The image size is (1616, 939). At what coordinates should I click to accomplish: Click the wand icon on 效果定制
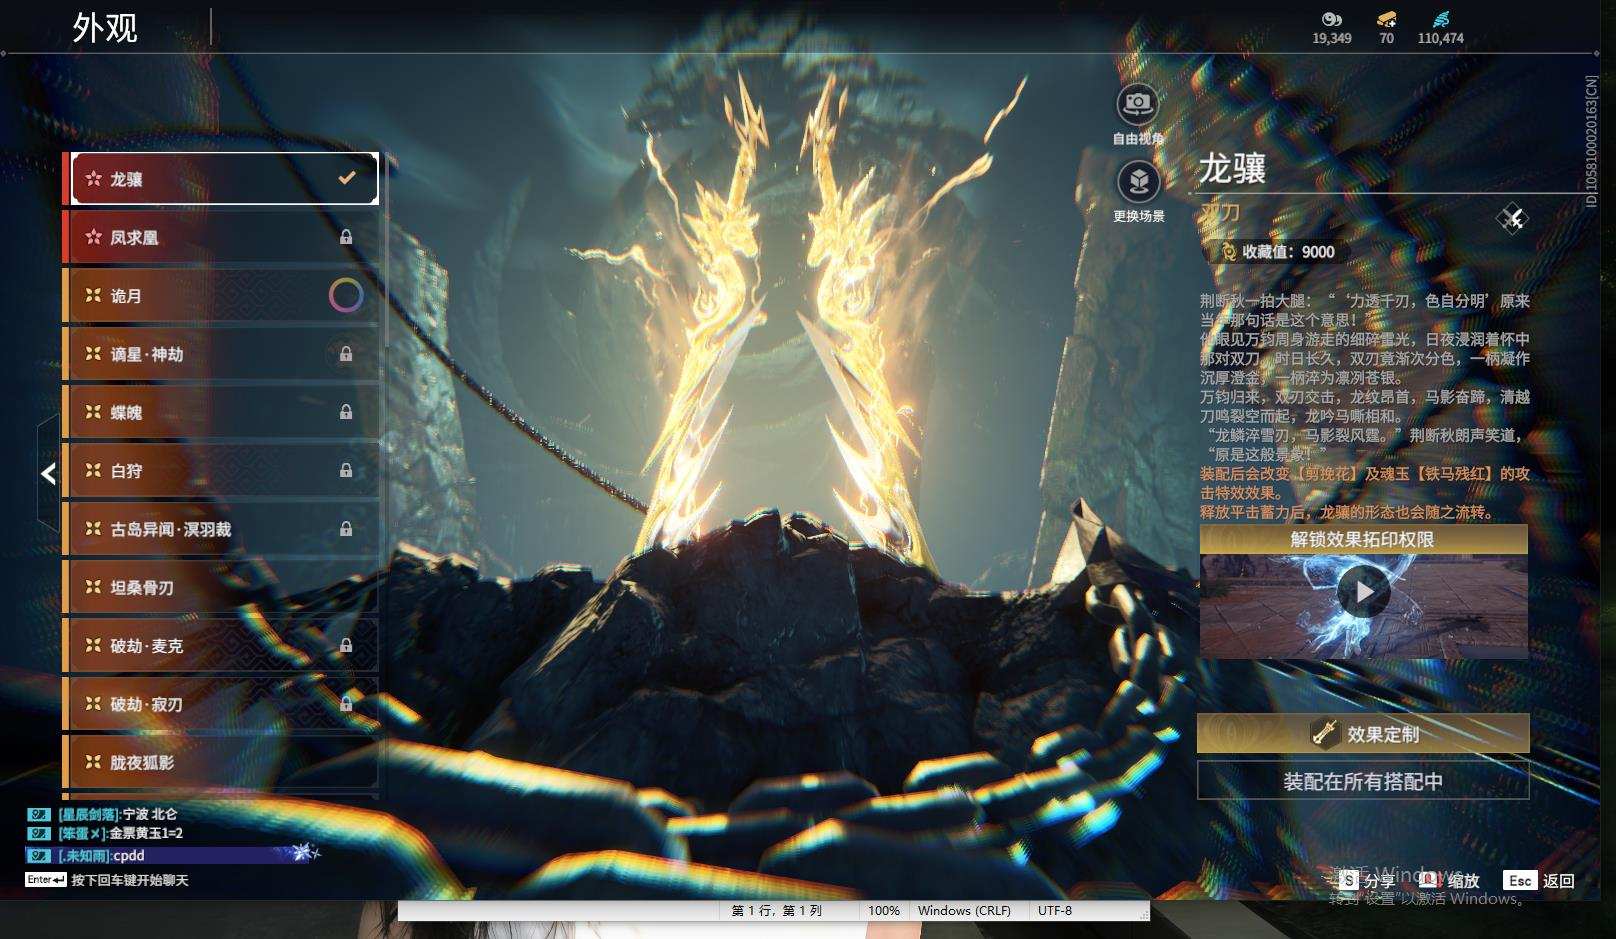click(x=1325, y=733)
